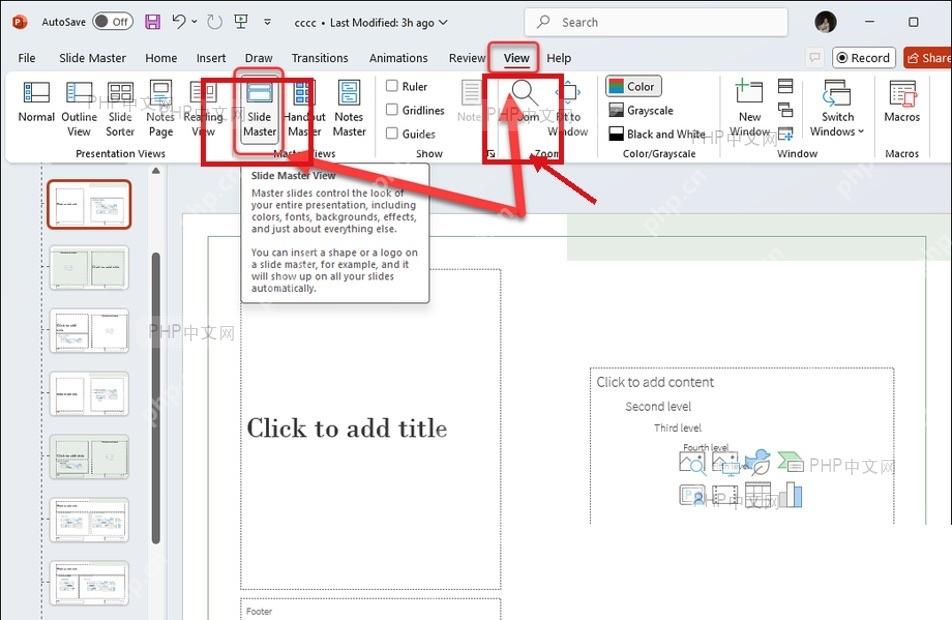
Task: Click the 'Click to add content' text
Action: click(x=655, y=382)
